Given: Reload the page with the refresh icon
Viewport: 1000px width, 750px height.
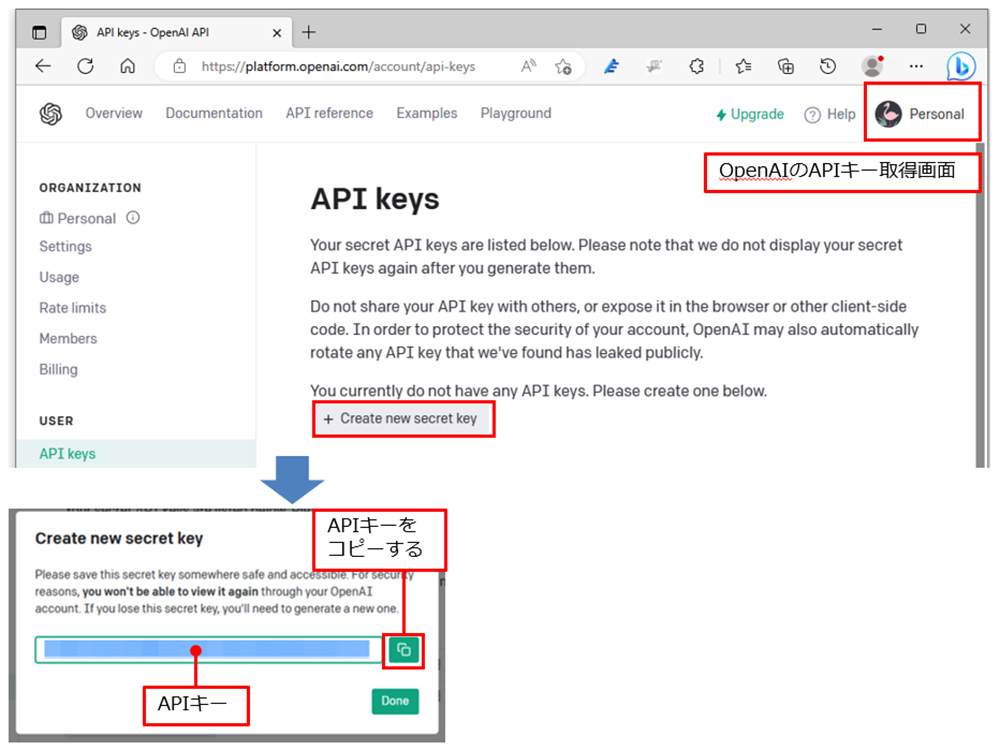Looking at the screenshot, I should (x=85, y=66).
